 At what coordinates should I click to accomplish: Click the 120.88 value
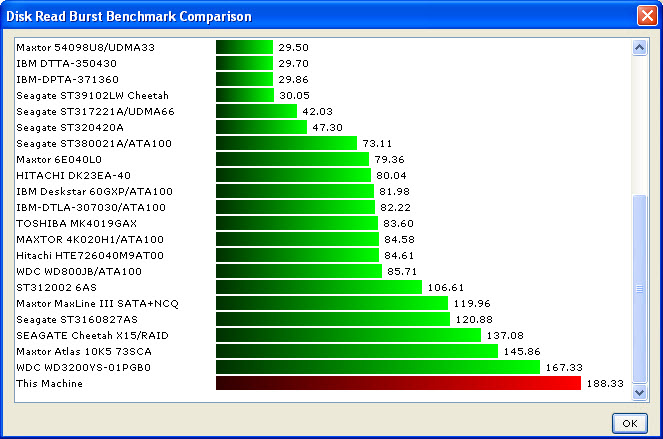474,320
